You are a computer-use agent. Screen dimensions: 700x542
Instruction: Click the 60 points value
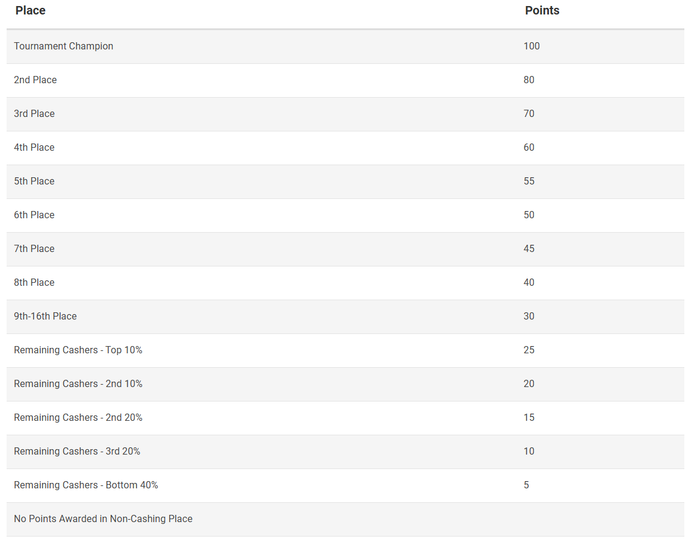pos(529,148)
